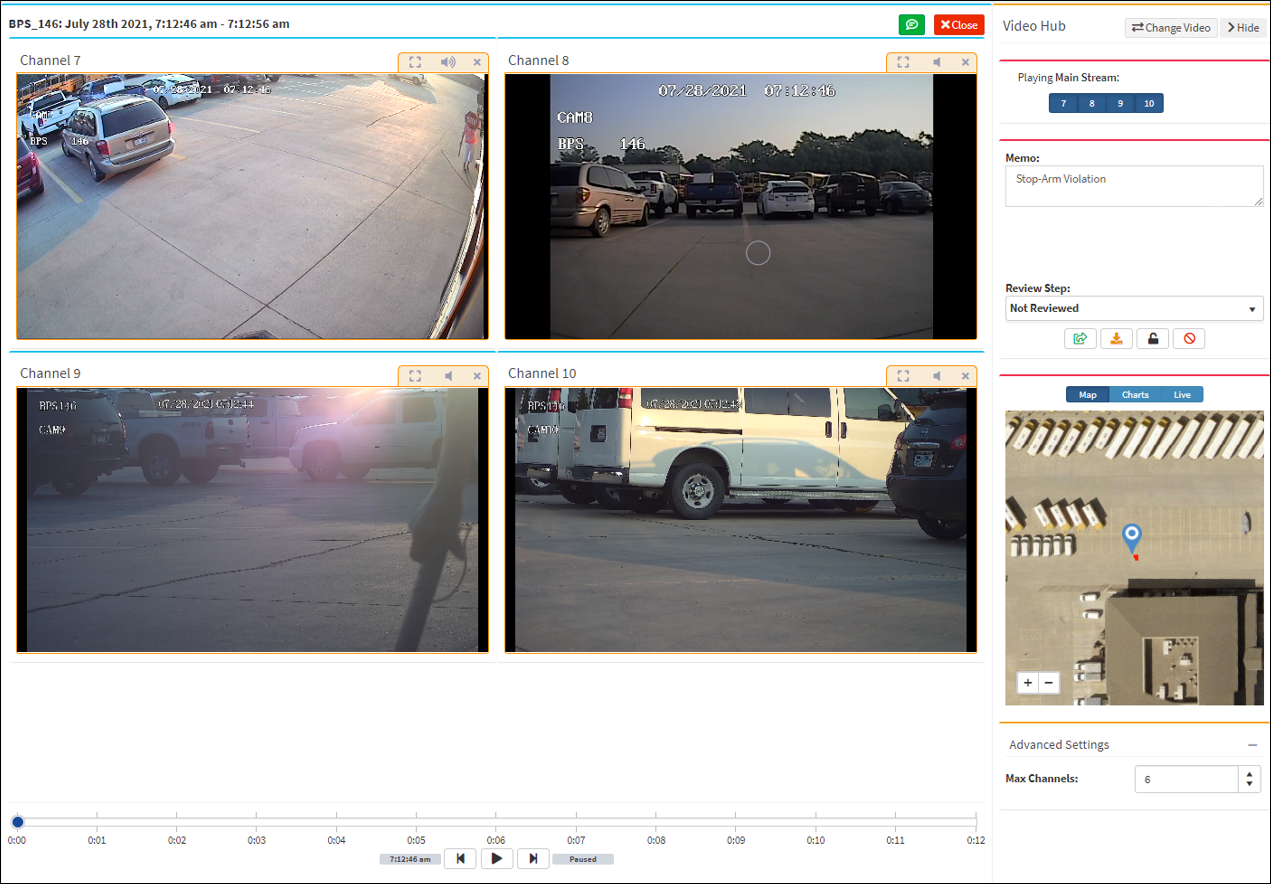Image resolution: width=1271 pixels, height=884 pixels.
Task: Increase Max Channels with up arrow
Action: pos(1249,773)
